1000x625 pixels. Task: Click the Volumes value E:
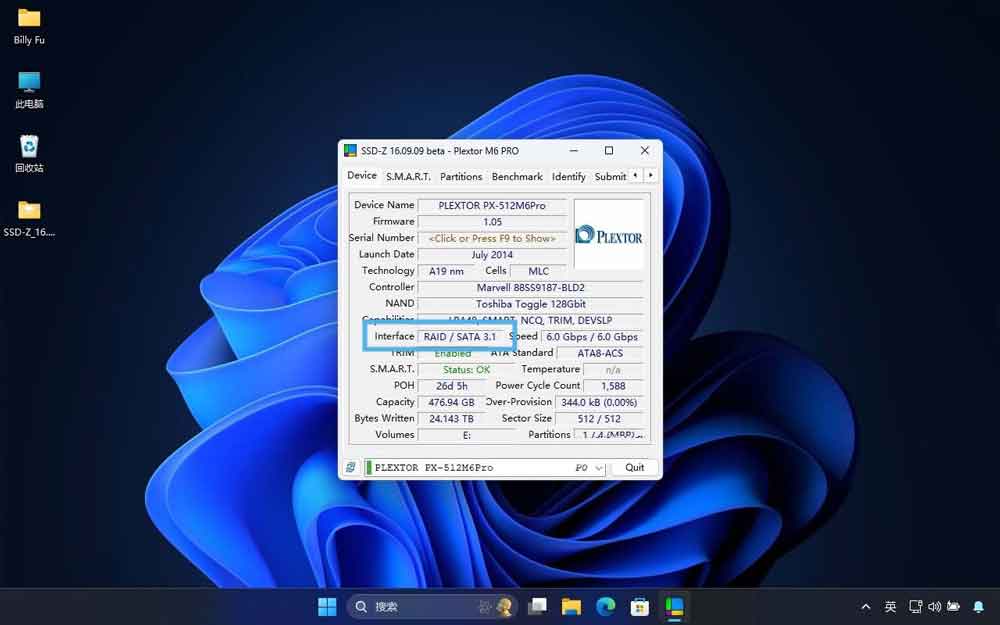(466, 435)
